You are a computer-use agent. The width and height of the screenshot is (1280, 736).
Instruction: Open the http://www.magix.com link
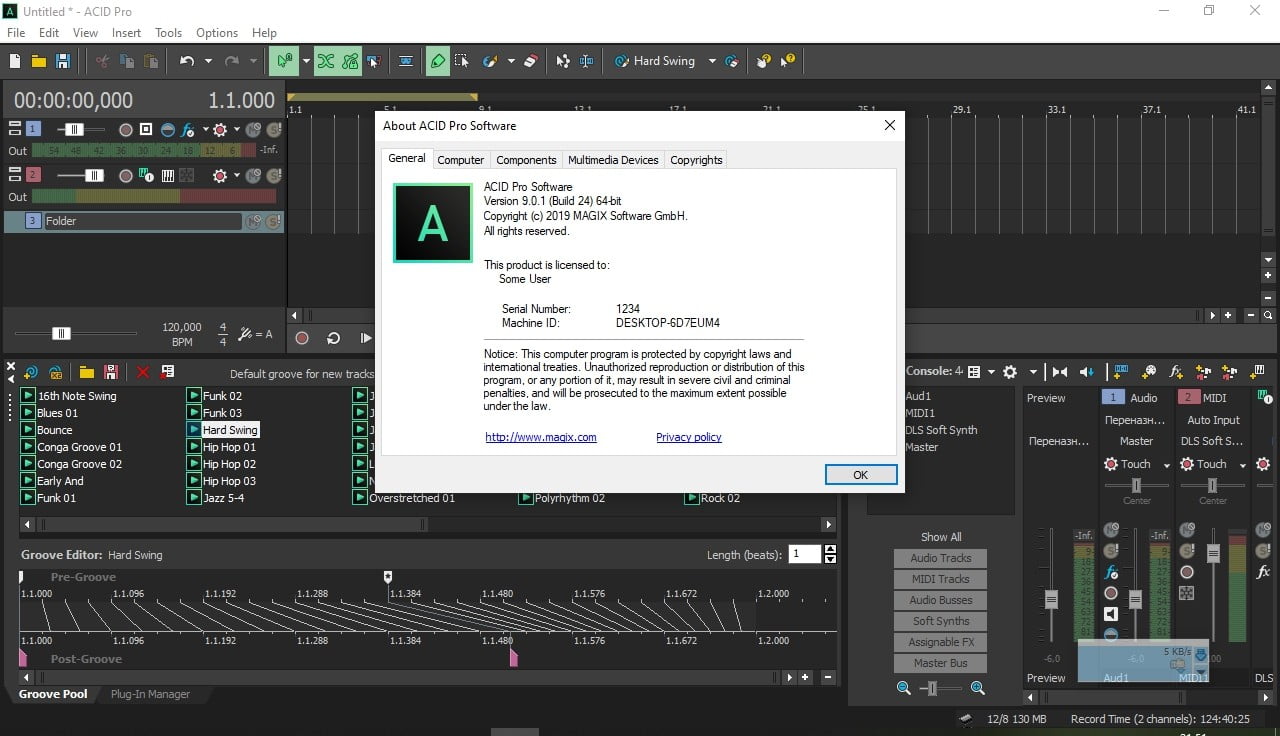click(541, 437)
